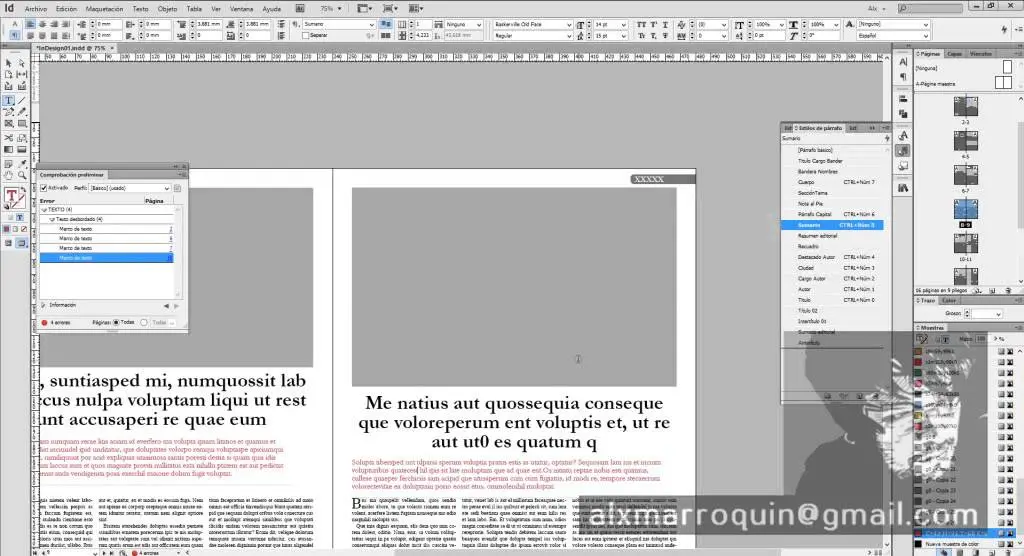Toggle formatting affects text button

[20, 218]
